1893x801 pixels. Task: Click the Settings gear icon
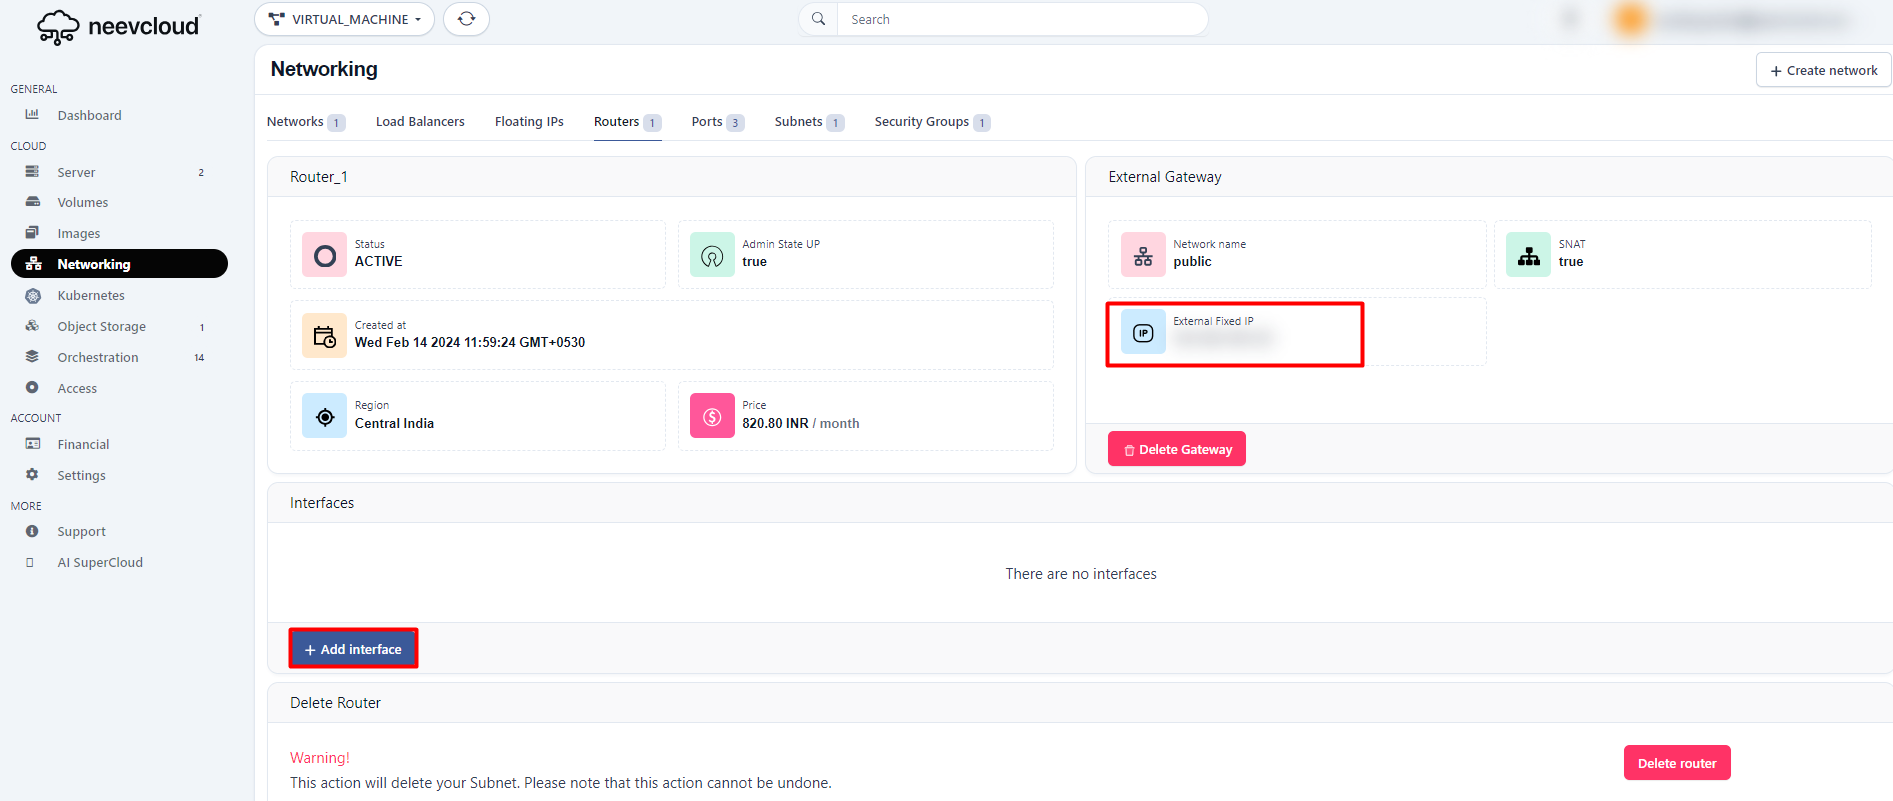(x=32, y=475)
